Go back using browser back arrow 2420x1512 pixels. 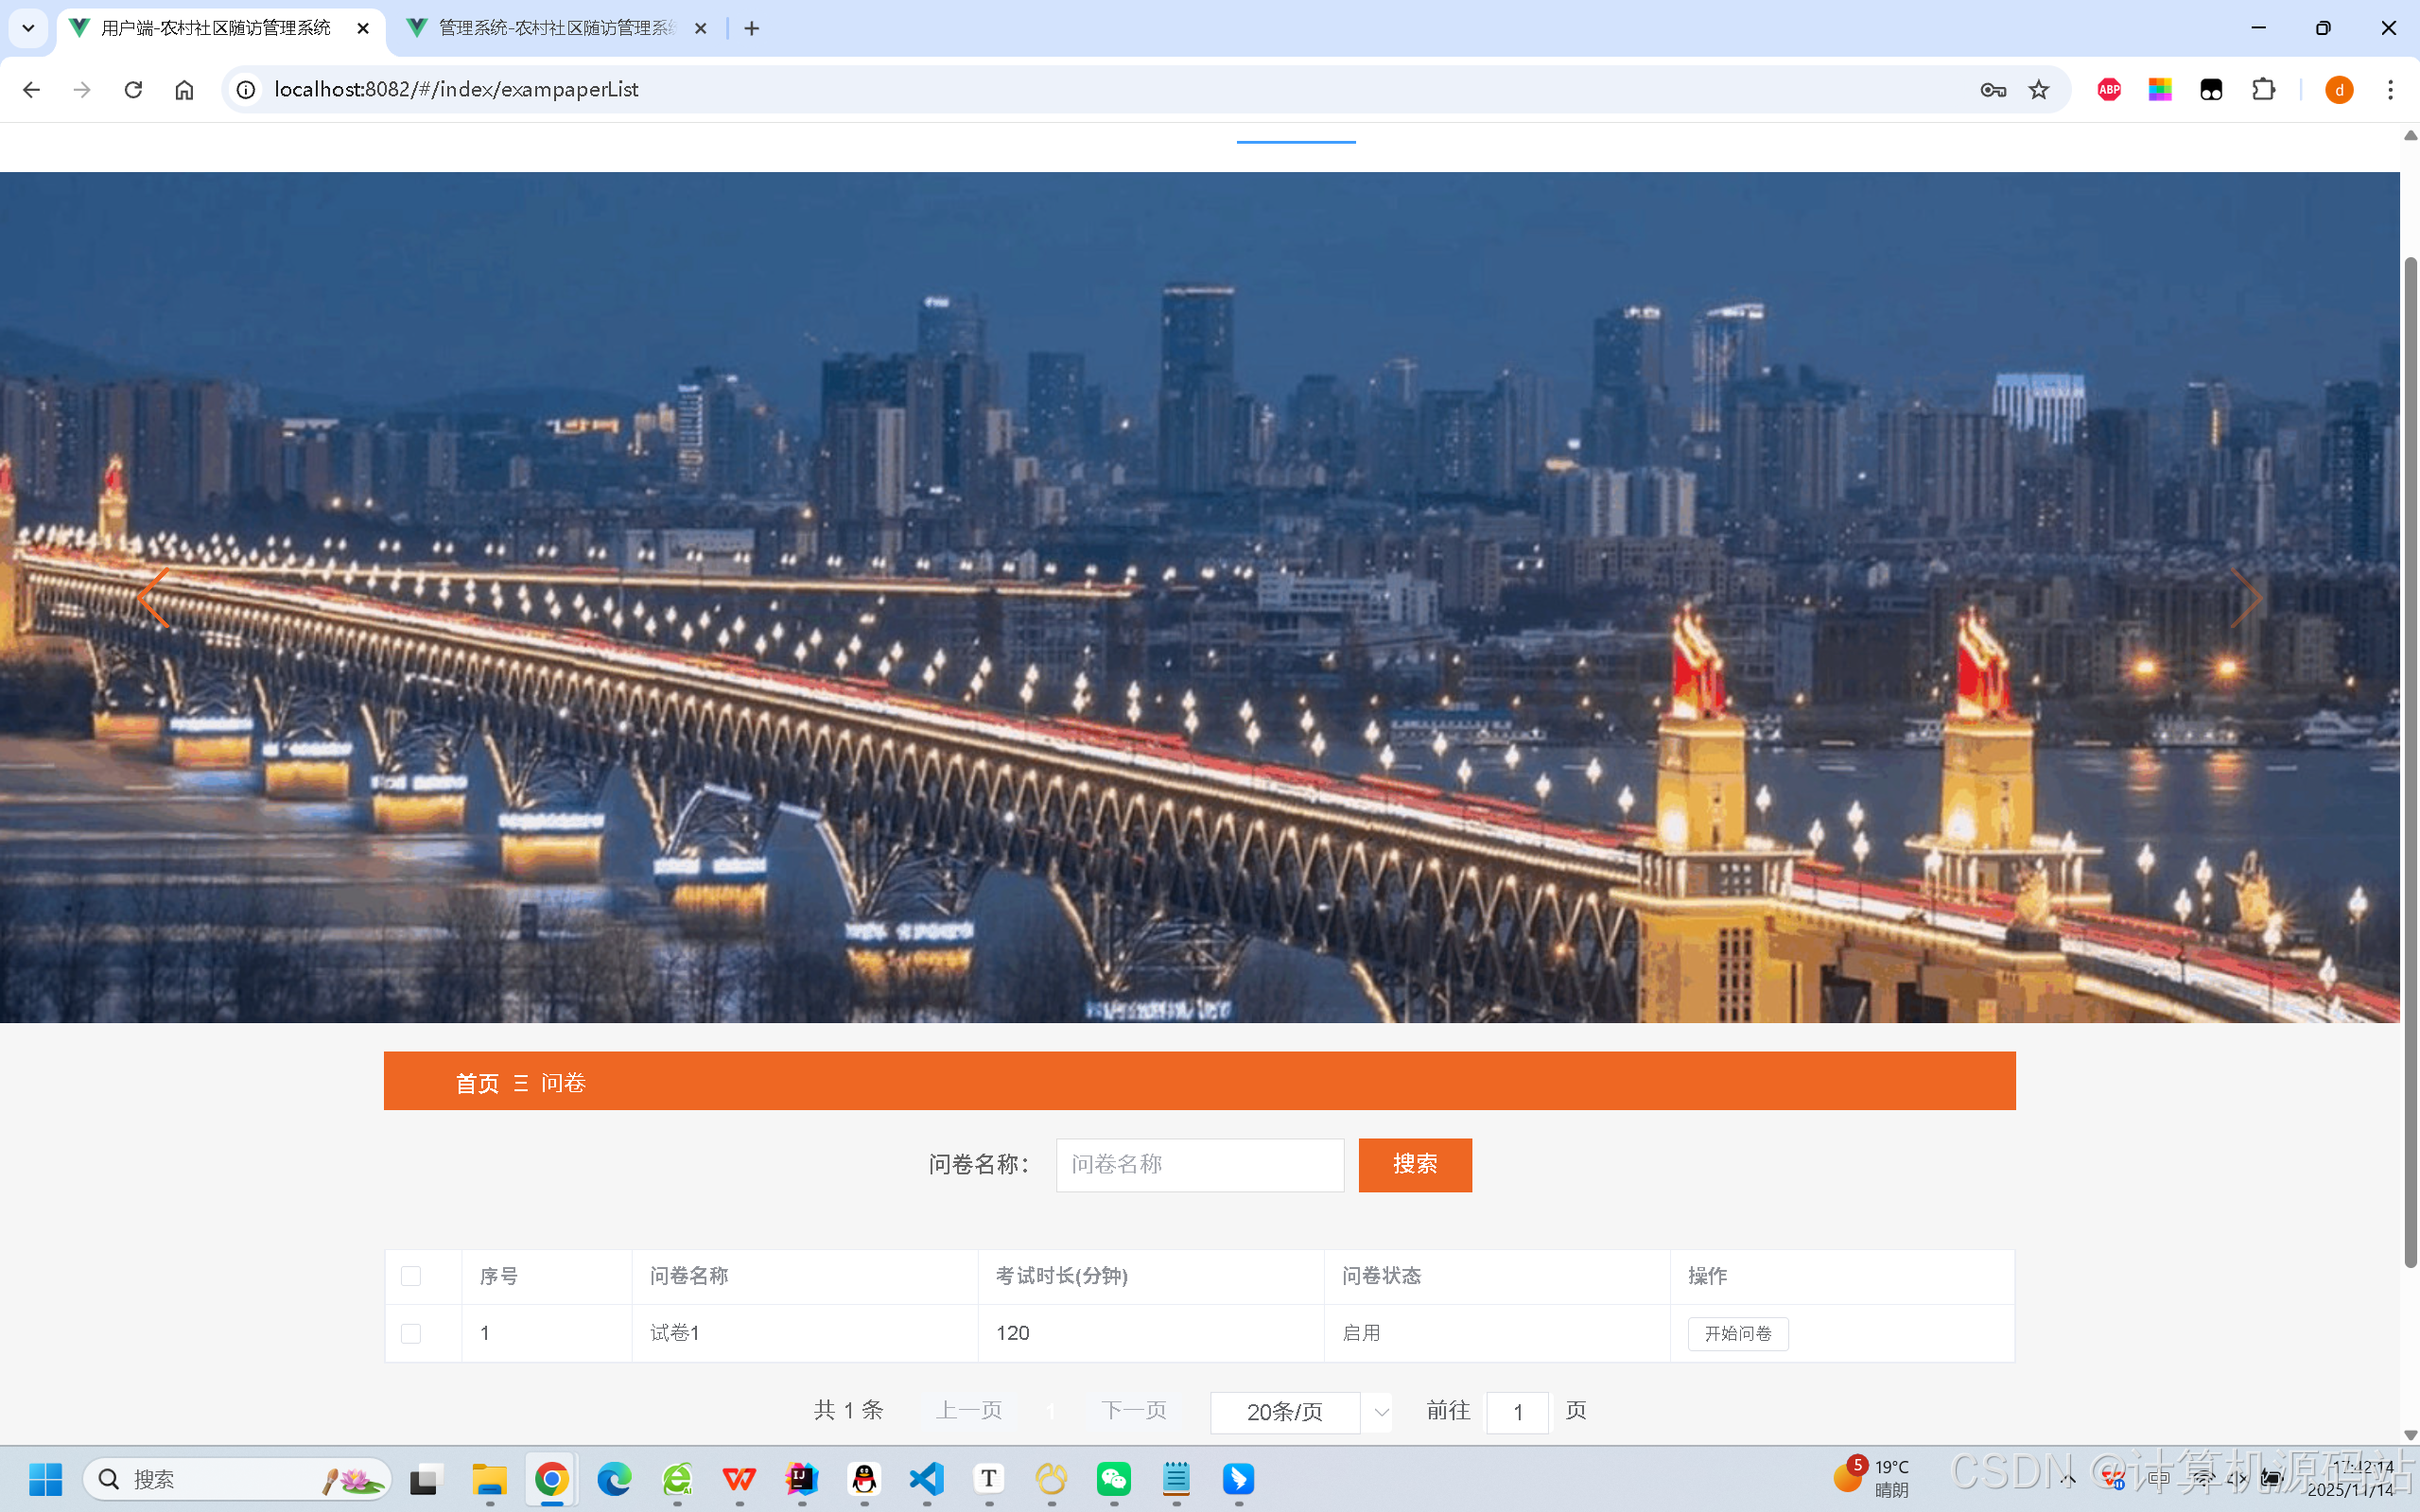coord(31,90)
